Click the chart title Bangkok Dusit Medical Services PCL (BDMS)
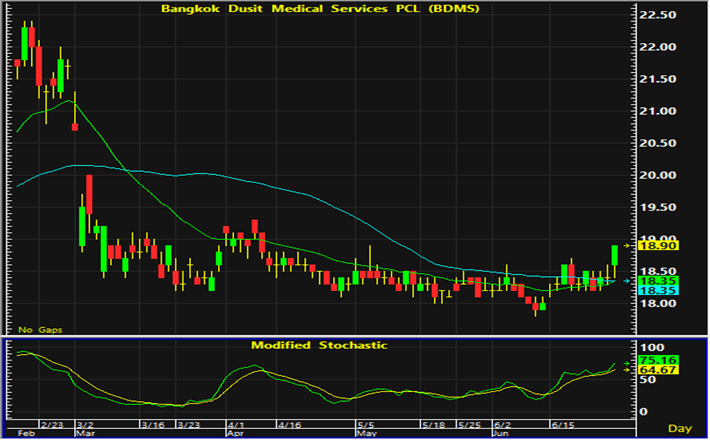Viewport: 710px width, 440px height. pos(321,9)
